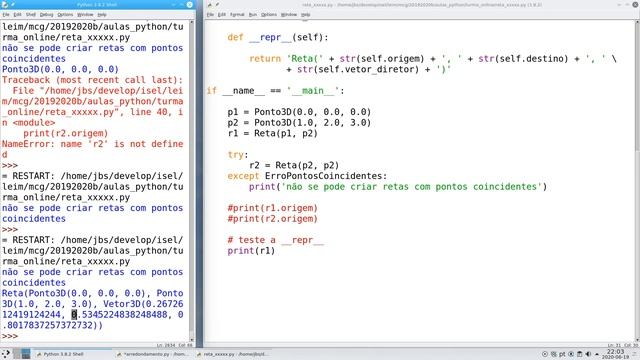This screenshot has height=360, width=640.
Task: Open Window menu in the editor window
Action: (x=289, y=15)
